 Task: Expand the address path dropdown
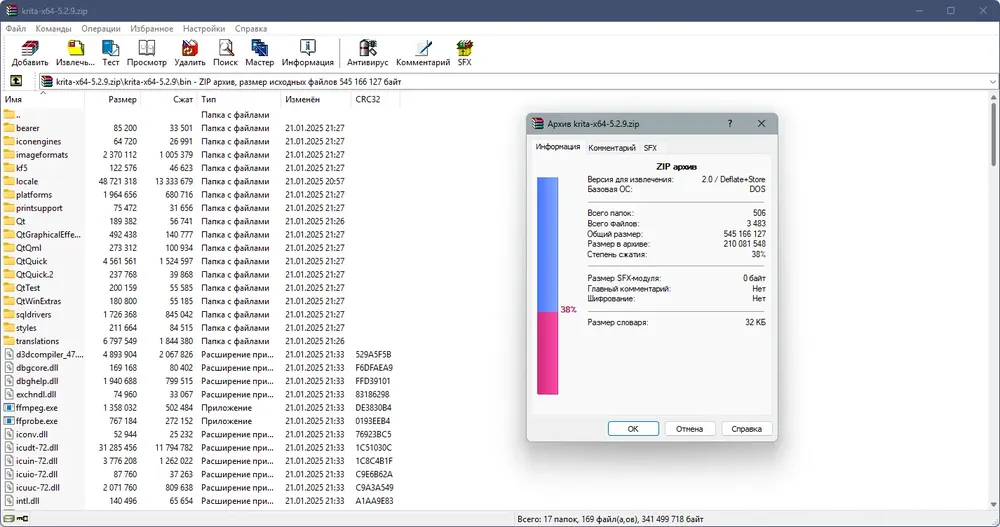[992, 82]
